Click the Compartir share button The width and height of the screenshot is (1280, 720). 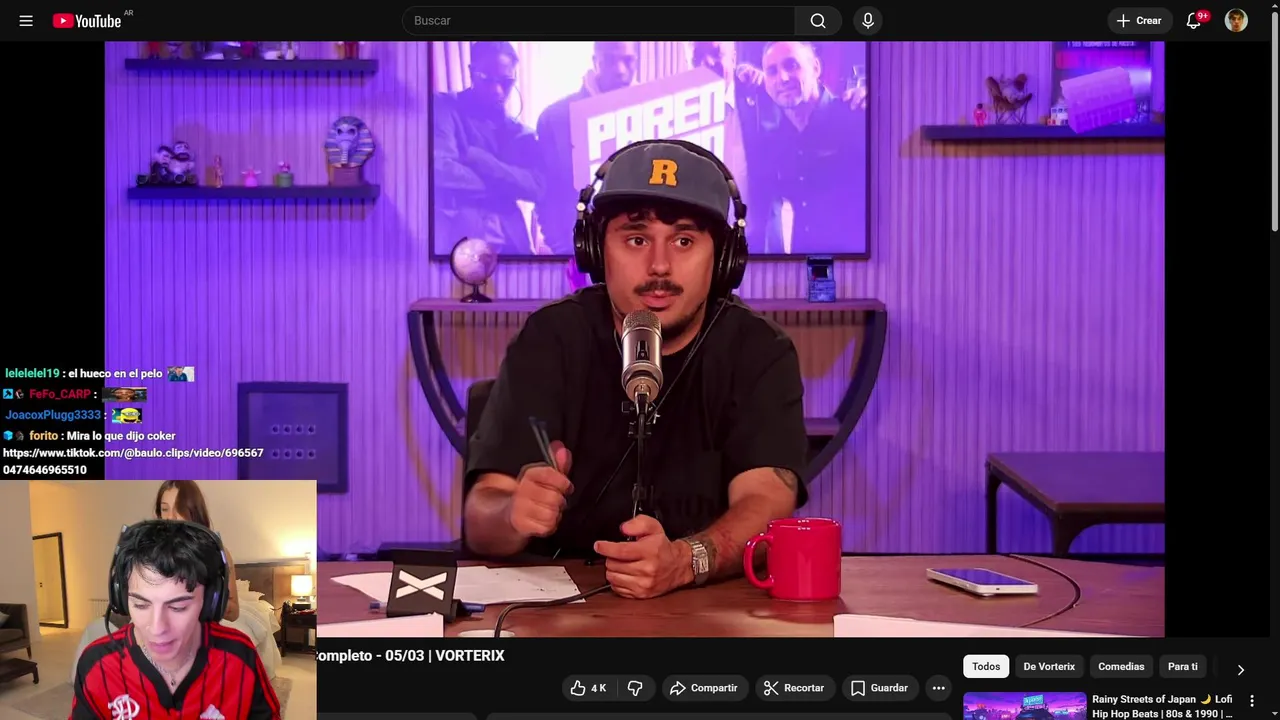[703, 688]
